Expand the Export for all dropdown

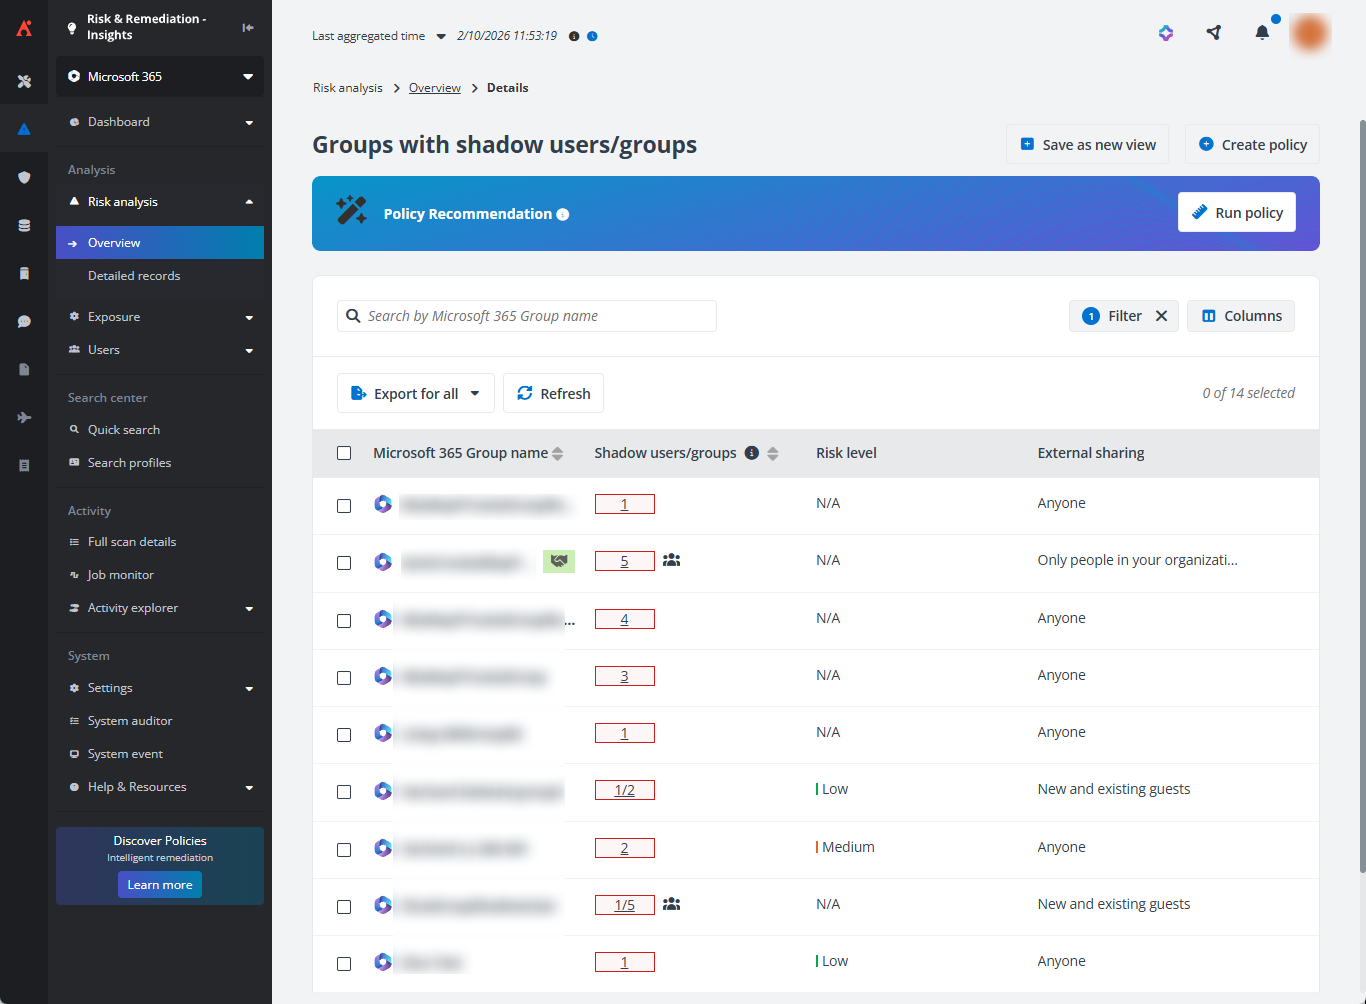tap(475, 394)
